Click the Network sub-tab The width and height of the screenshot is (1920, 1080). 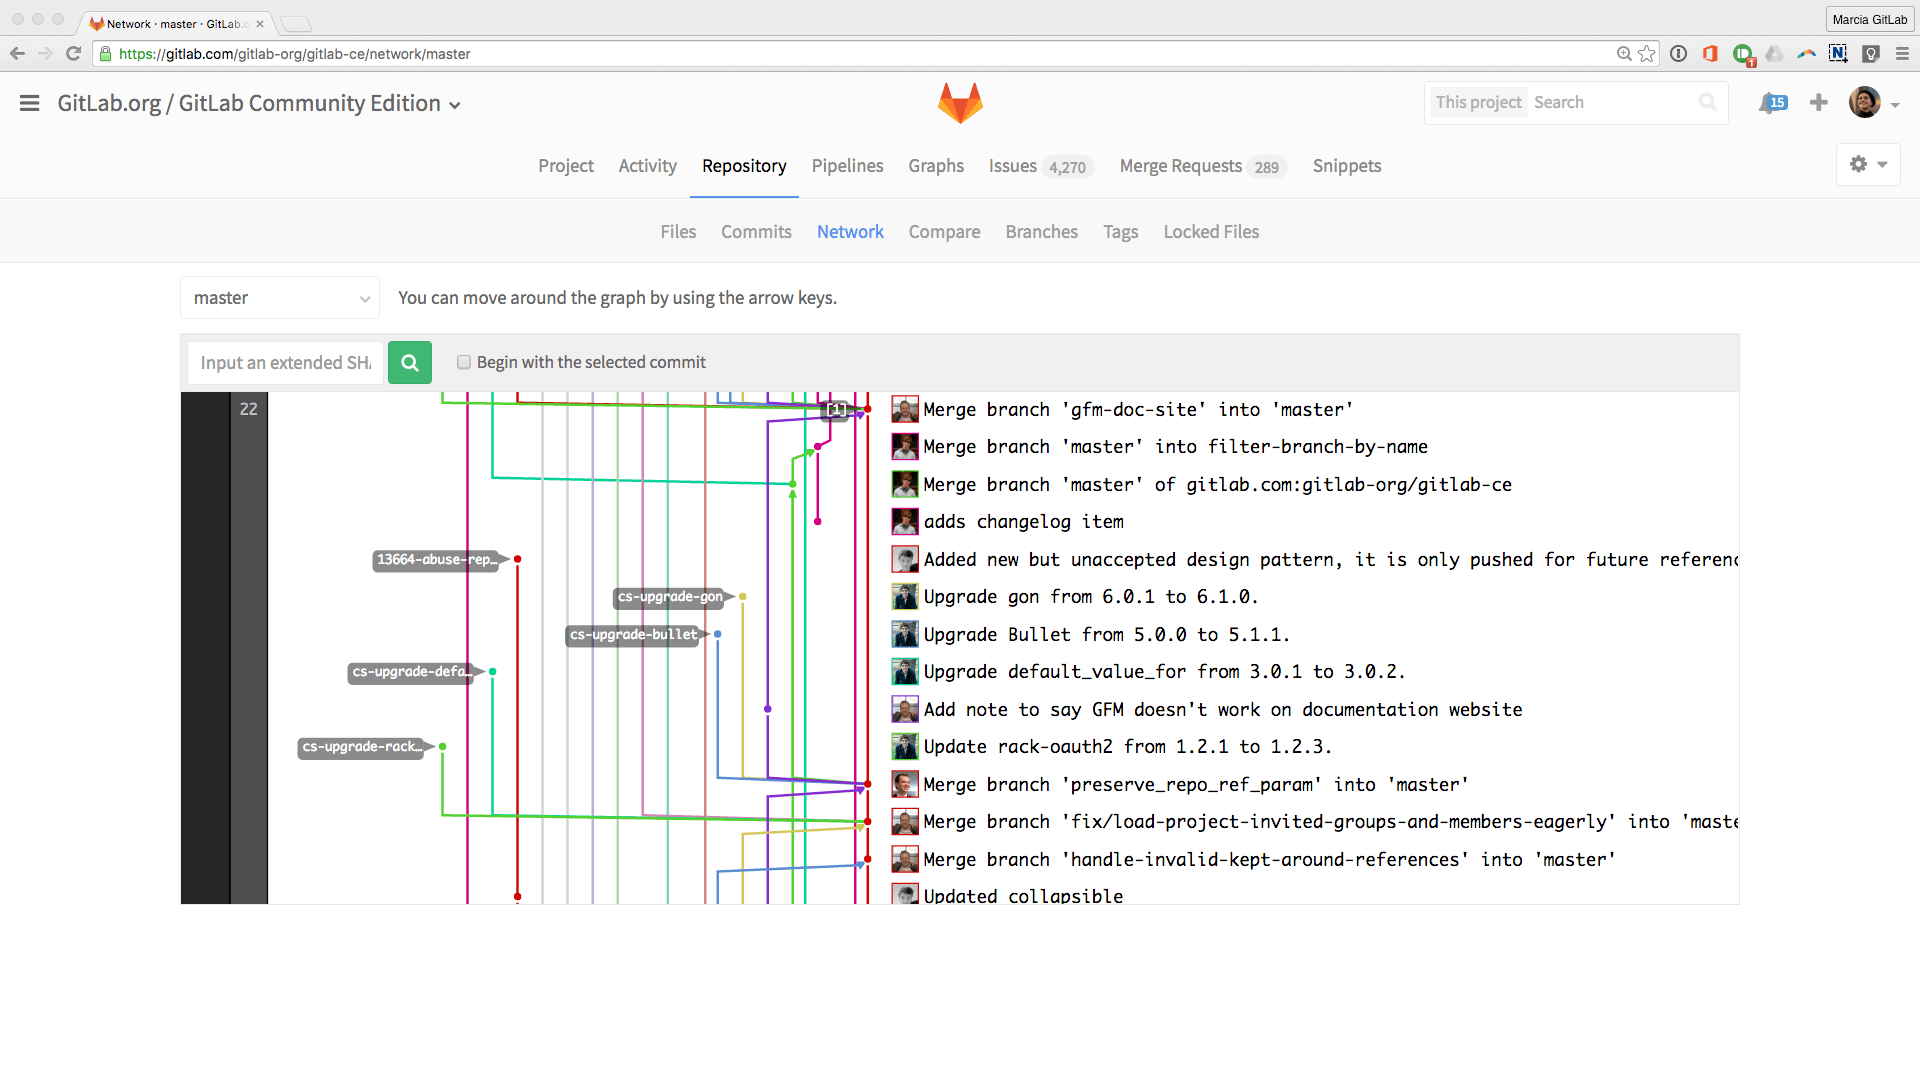coord(850,232)
